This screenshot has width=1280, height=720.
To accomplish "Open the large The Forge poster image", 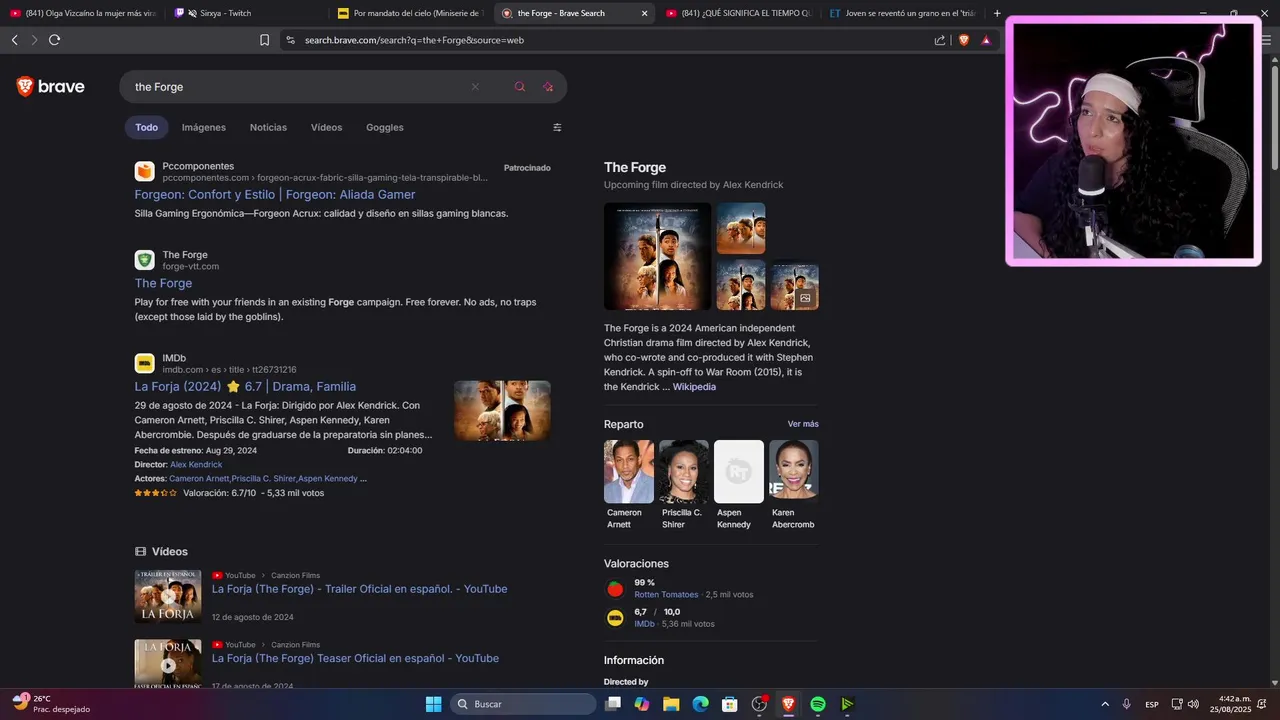I will point(657,256).
